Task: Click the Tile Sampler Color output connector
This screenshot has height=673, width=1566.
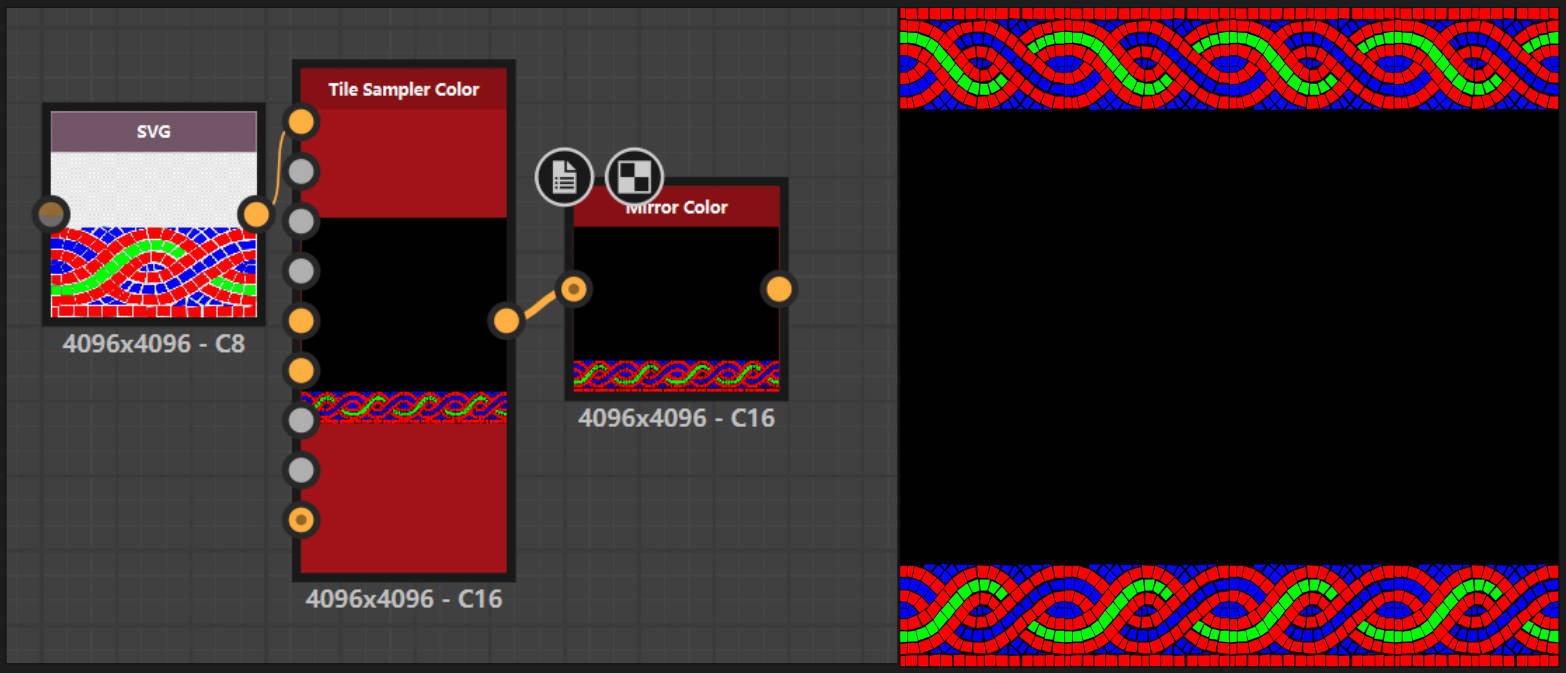Action: pos(507,321)
